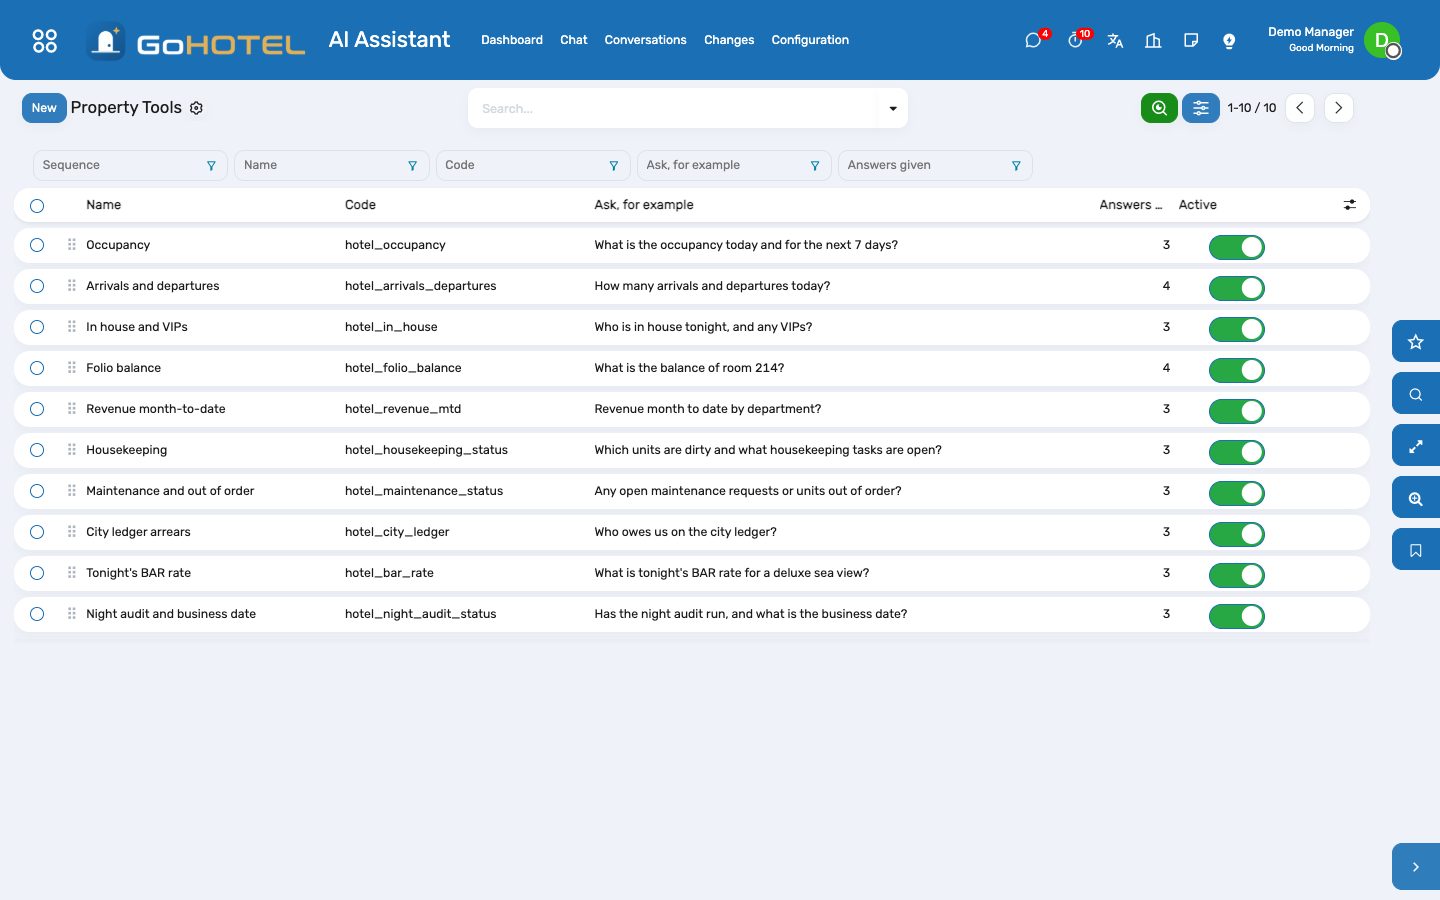Open the Demo Manager user avatar

(x=1382, y=40)
